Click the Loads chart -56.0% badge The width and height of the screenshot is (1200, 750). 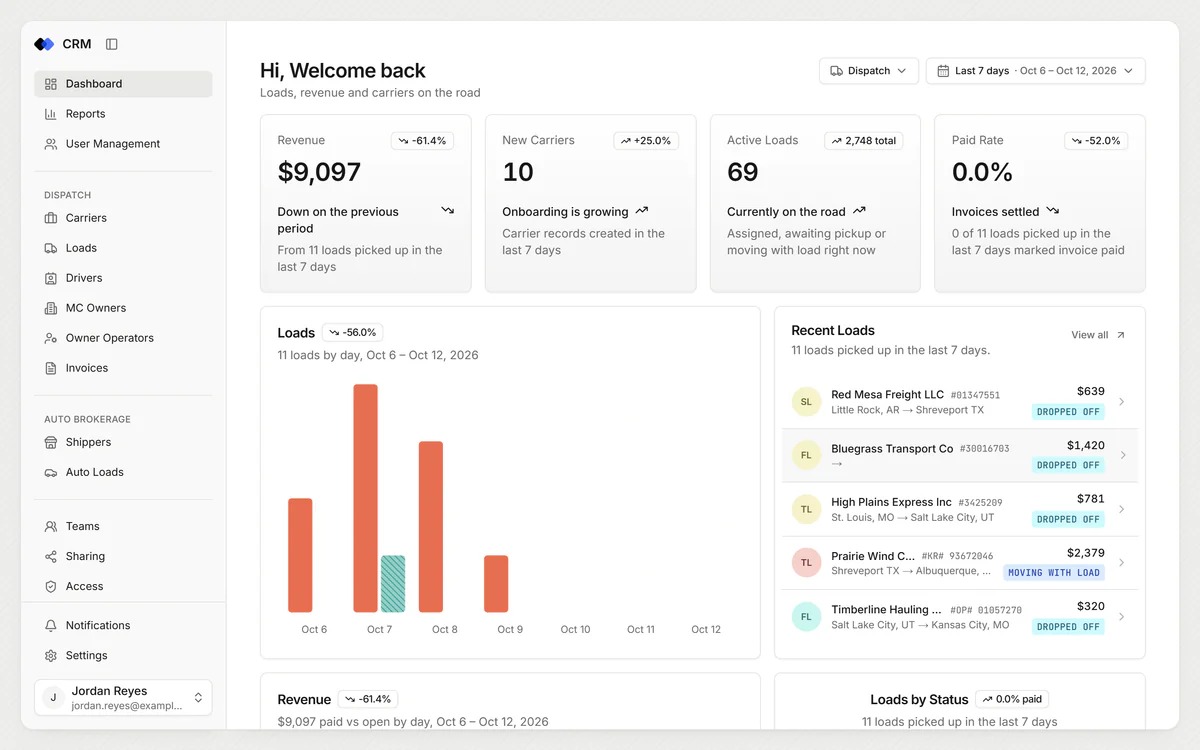(353, 333)
